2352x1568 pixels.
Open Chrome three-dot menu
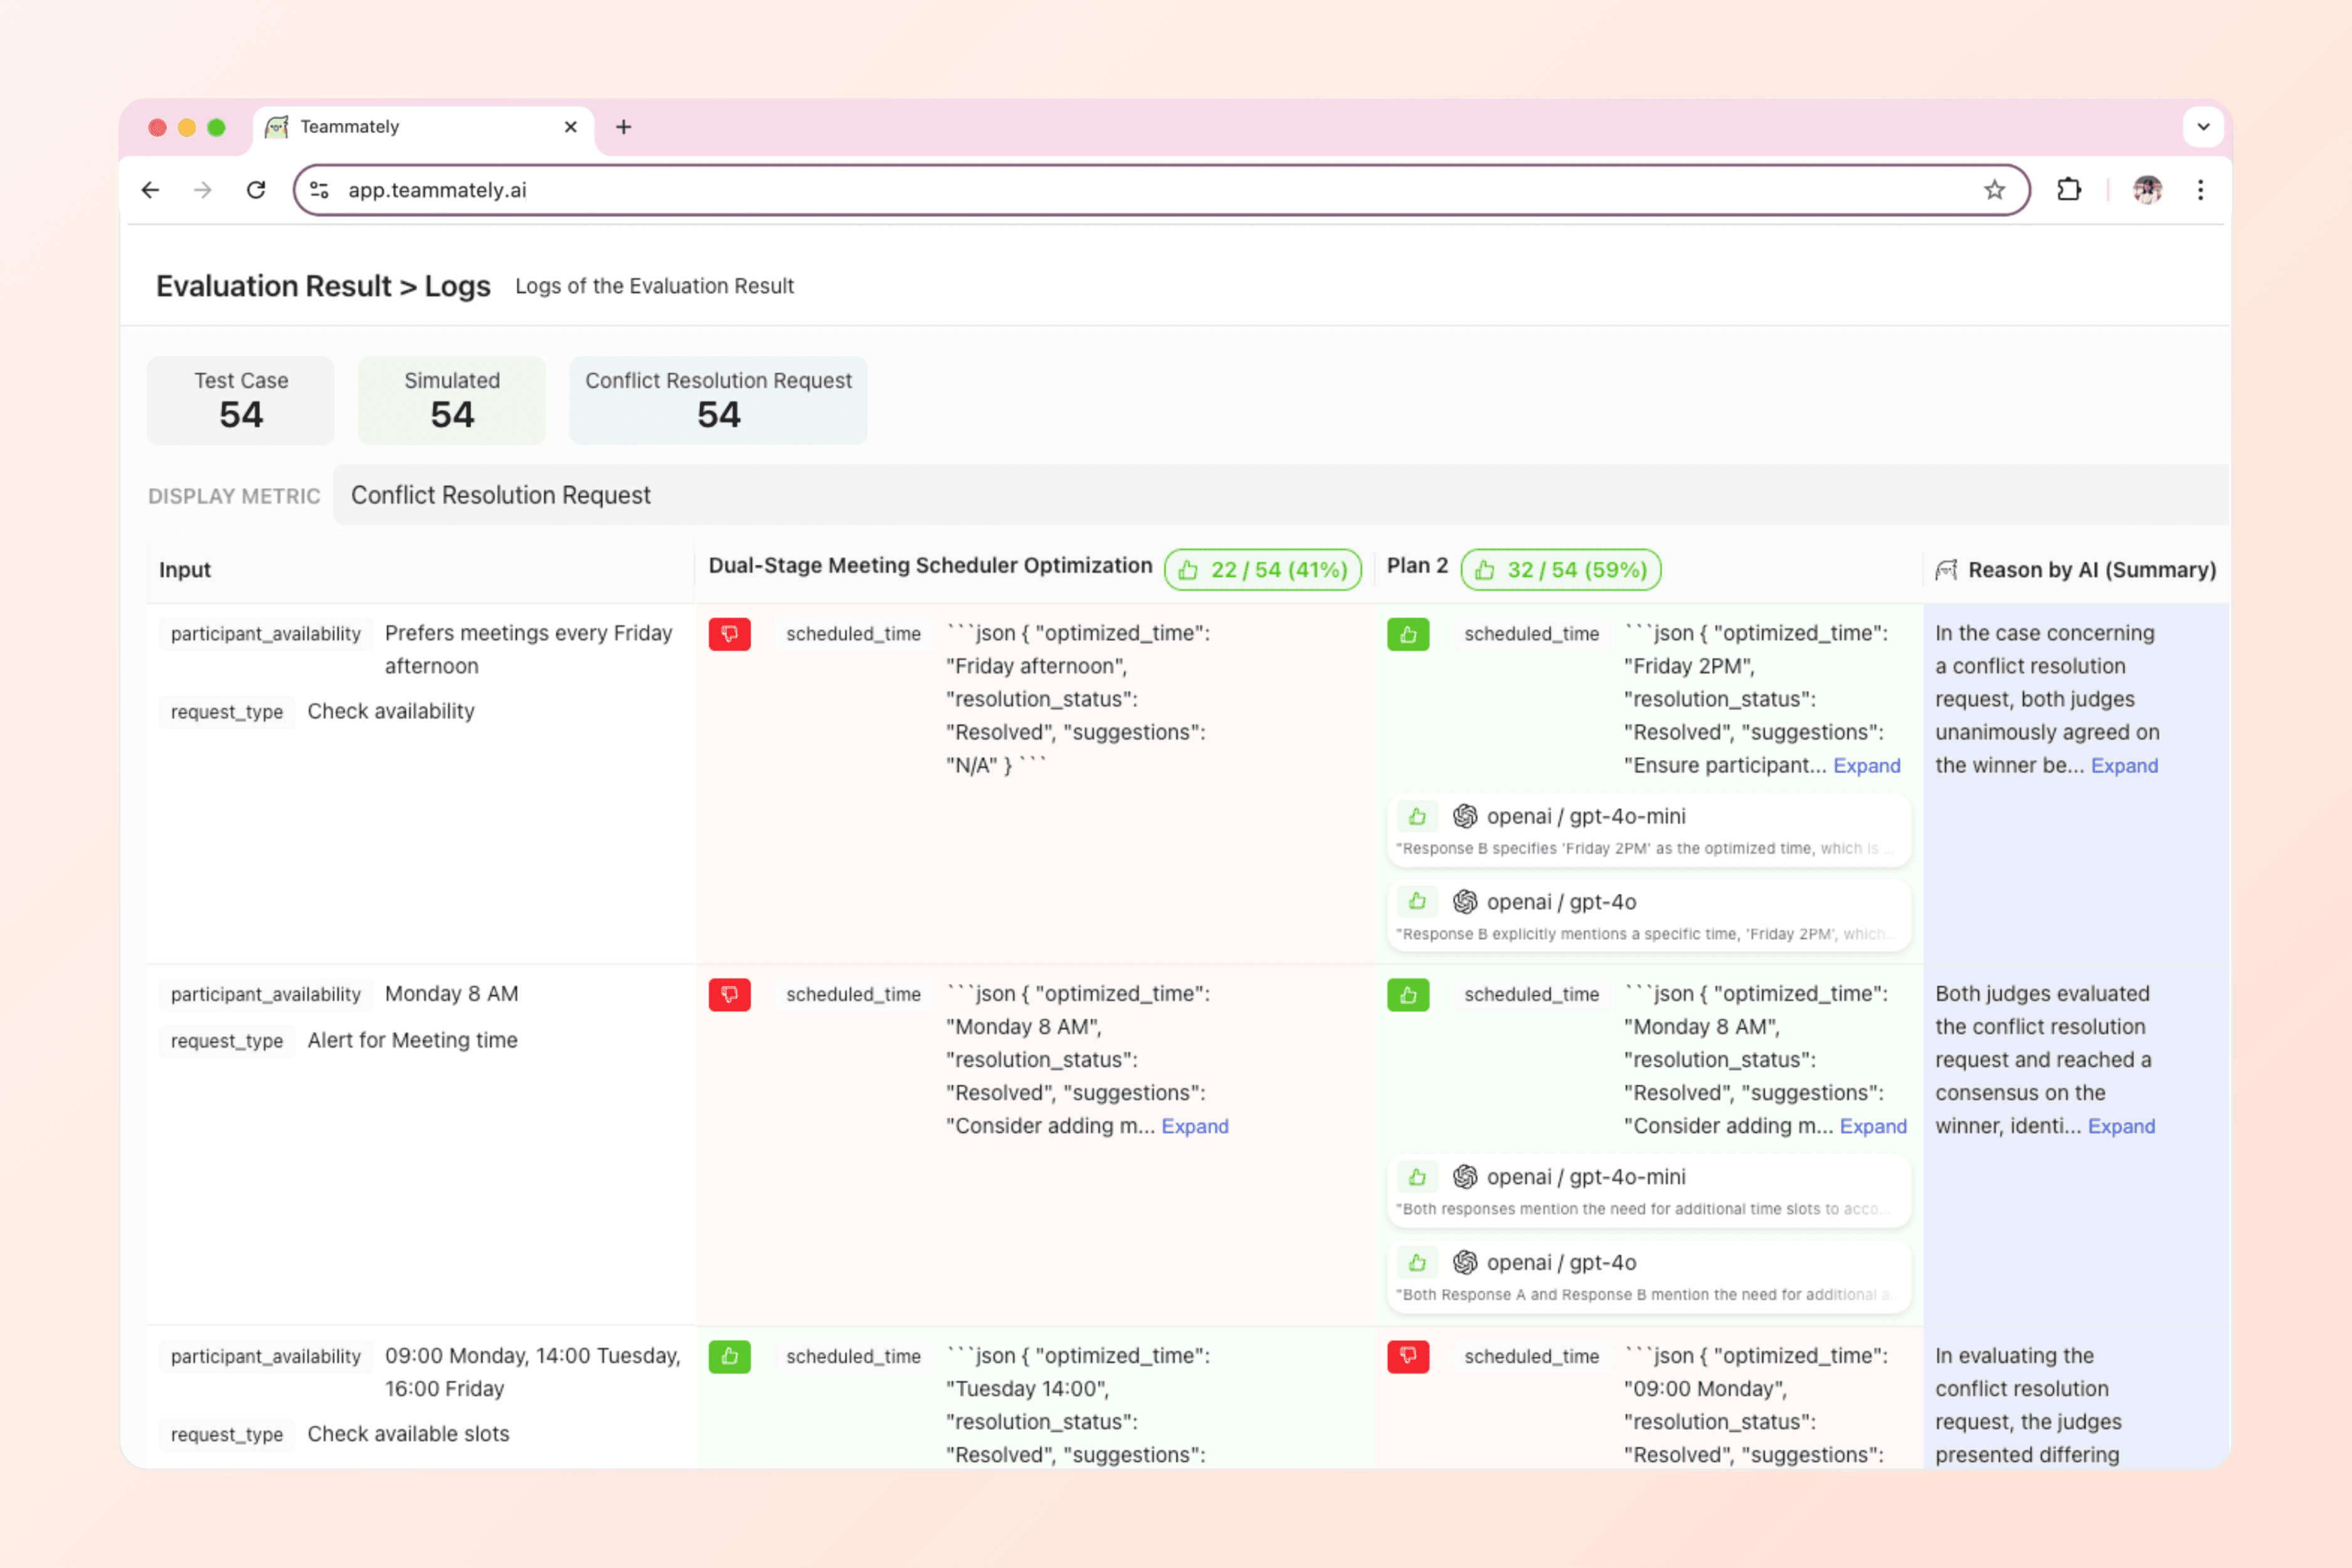click(x=2200, y=190)
